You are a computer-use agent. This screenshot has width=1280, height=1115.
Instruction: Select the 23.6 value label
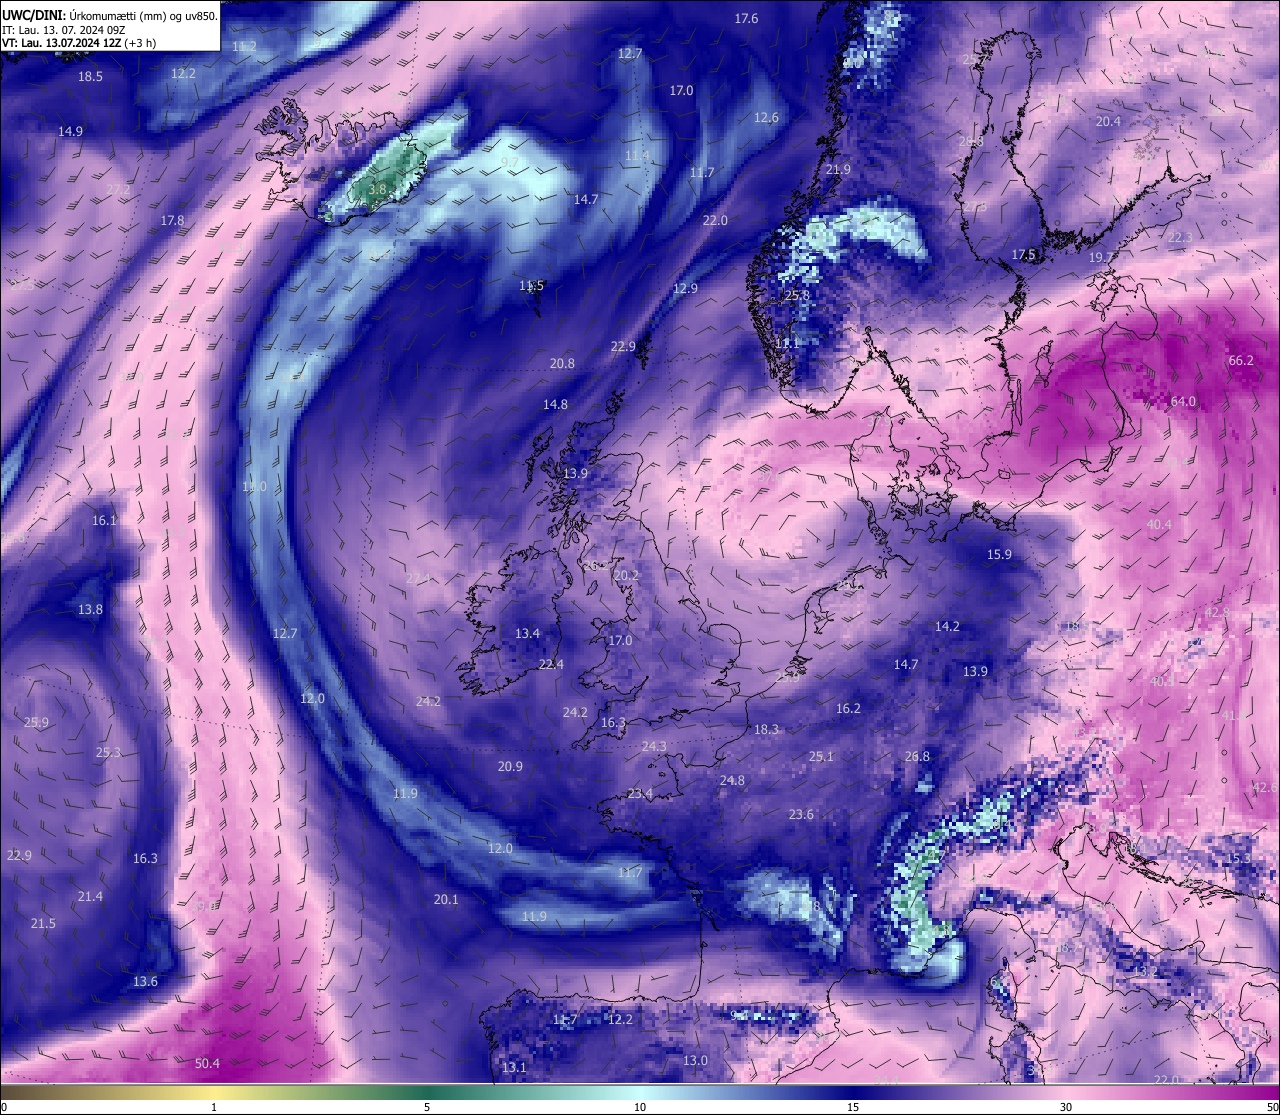click(801, 814)
